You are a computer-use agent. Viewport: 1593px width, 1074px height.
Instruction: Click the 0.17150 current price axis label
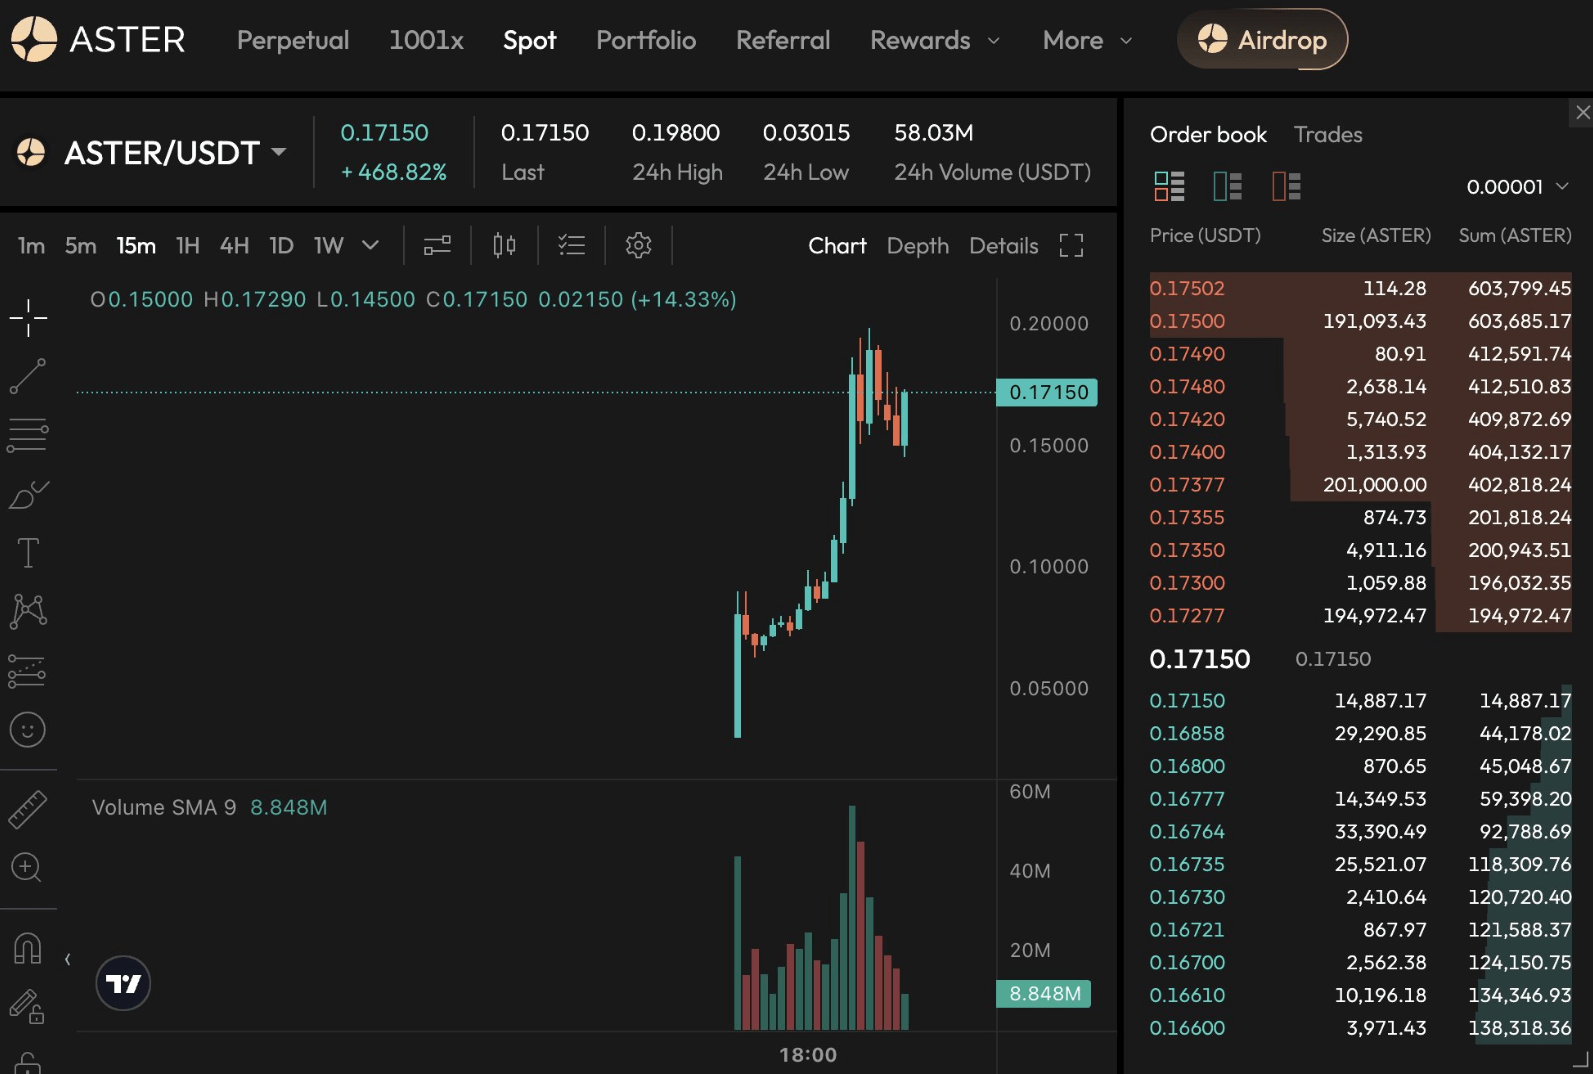tap(1047, 392)
